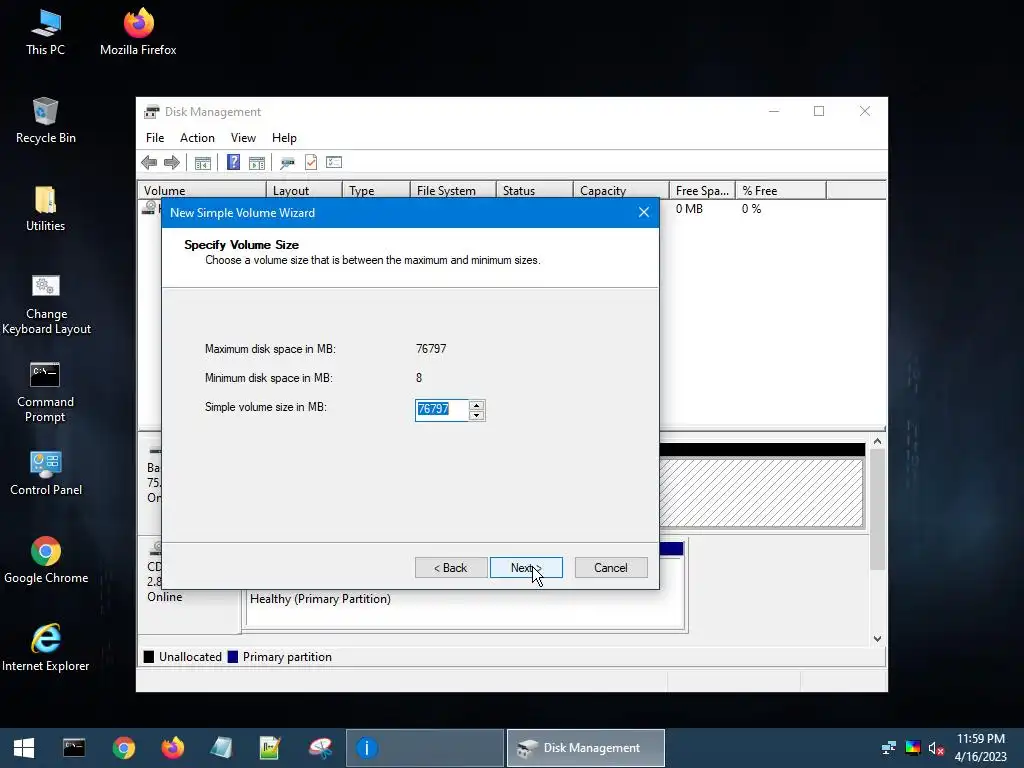Open the network tray icon
This screenshot has width=1024, height=768.
tap(889, 748)
